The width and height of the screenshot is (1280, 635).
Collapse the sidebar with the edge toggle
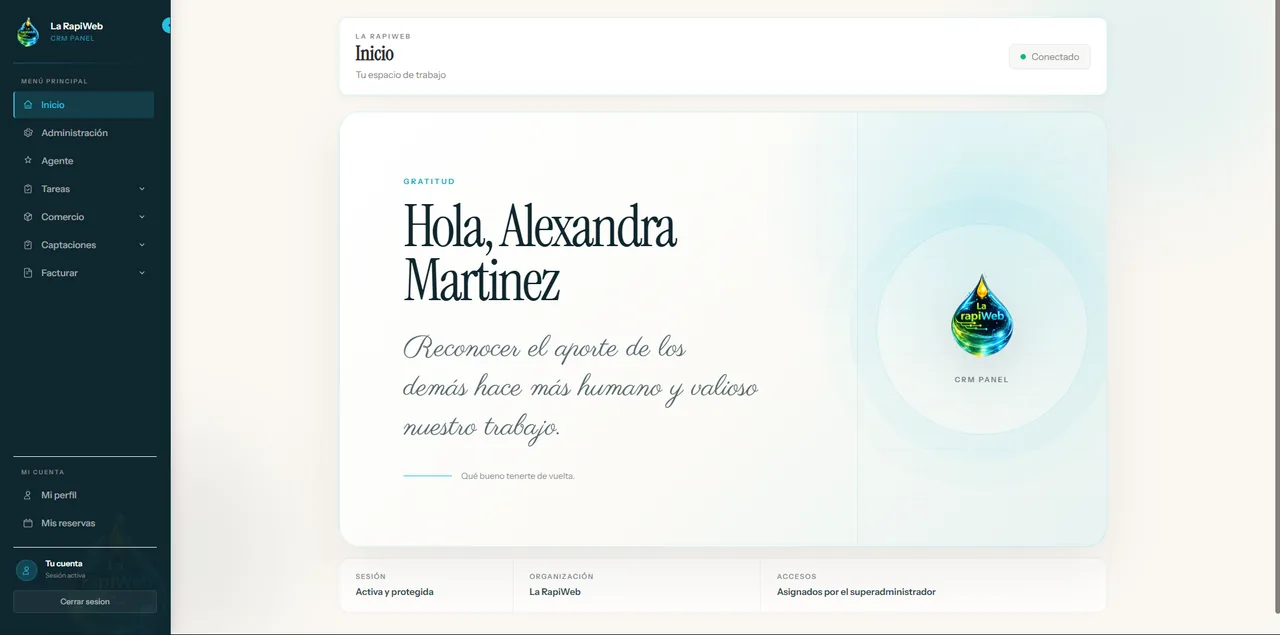167,25
